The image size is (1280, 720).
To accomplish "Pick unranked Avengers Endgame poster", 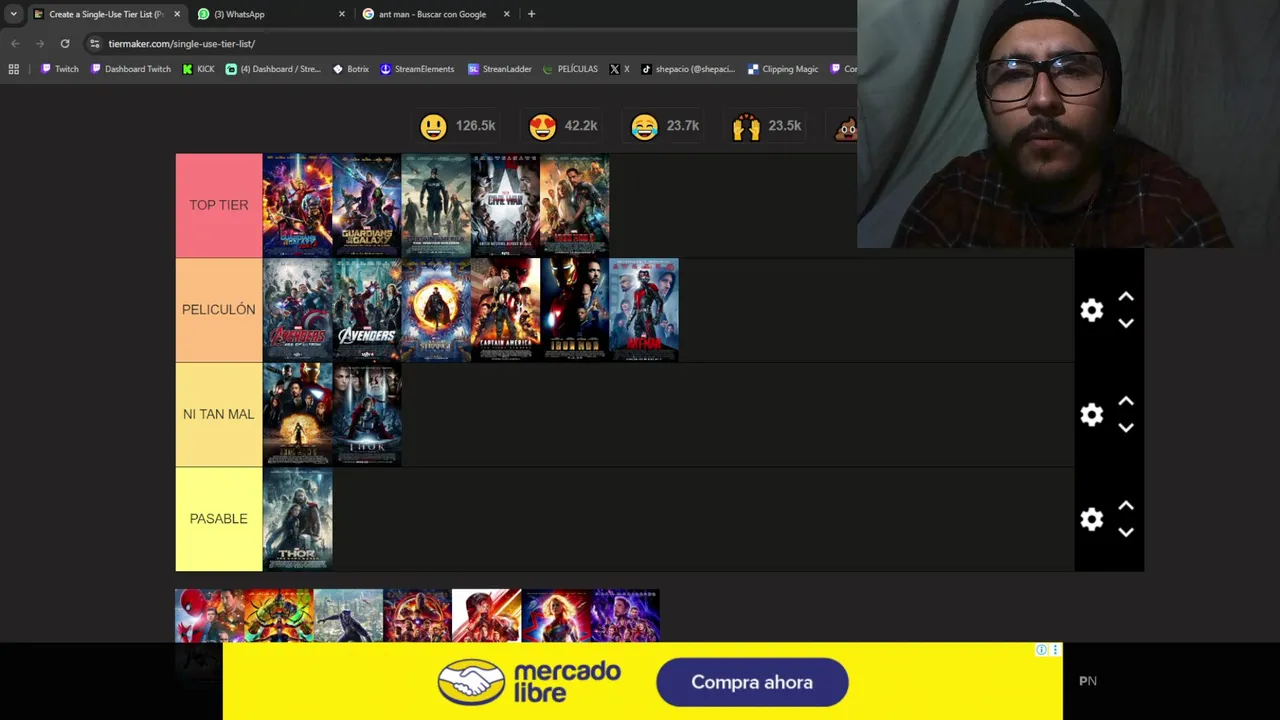I will (625, 615).
